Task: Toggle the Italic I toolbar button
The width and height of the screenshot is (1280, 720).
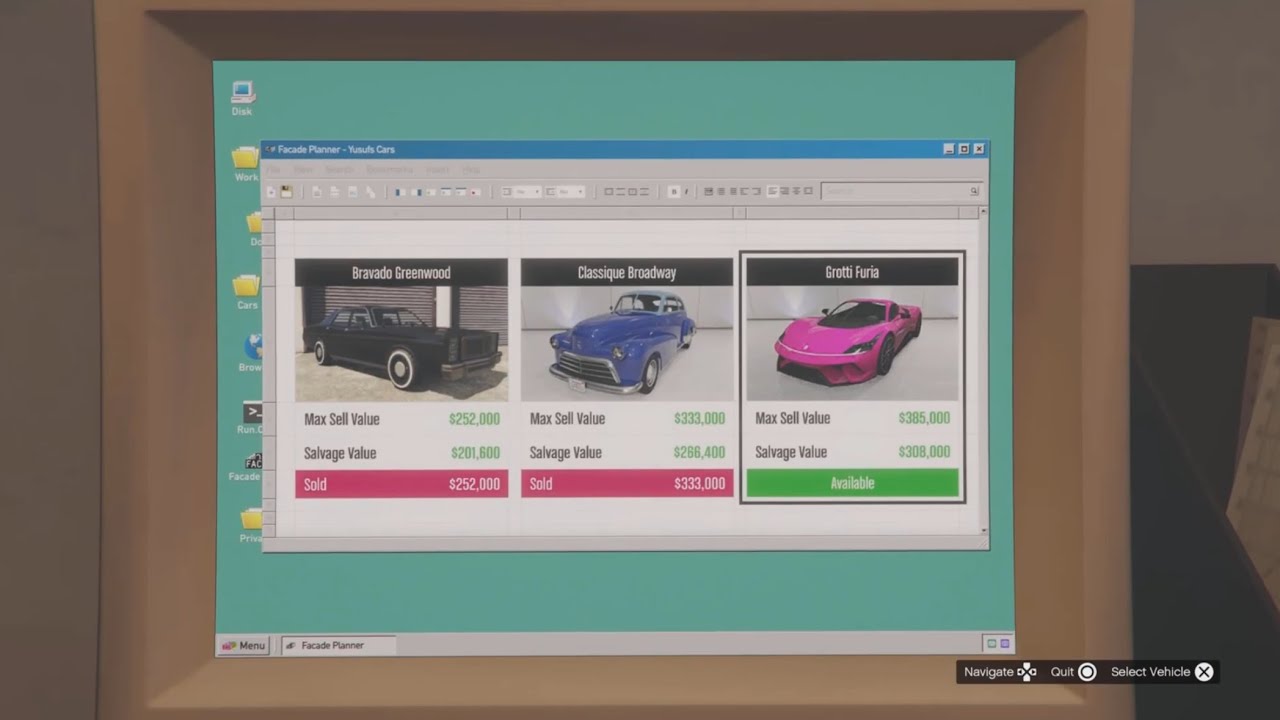Action: 685,191
